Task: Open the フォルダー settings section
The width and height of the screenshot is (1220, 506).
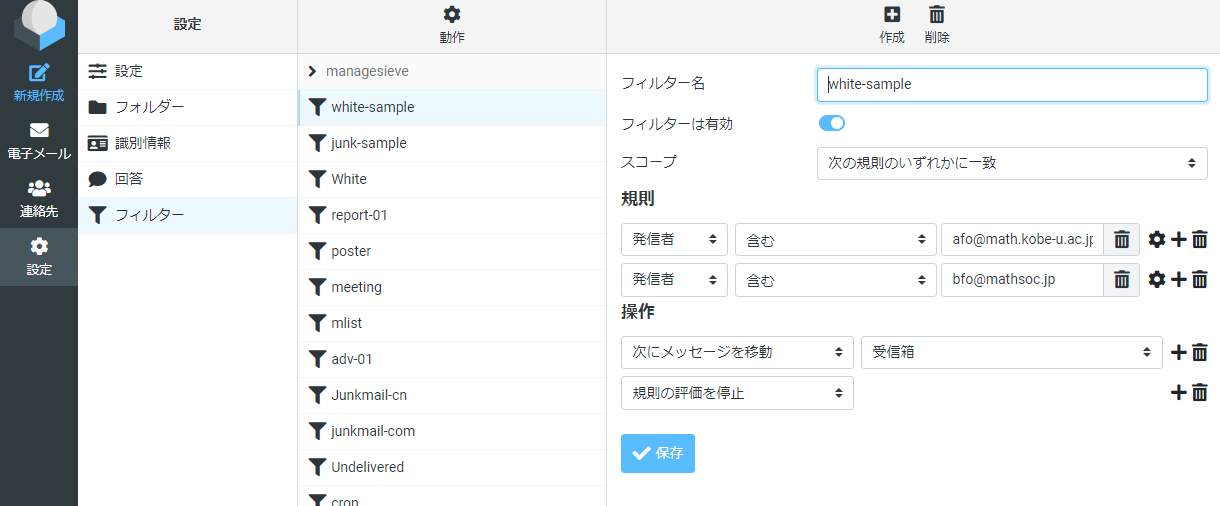Action: point(188,107)
